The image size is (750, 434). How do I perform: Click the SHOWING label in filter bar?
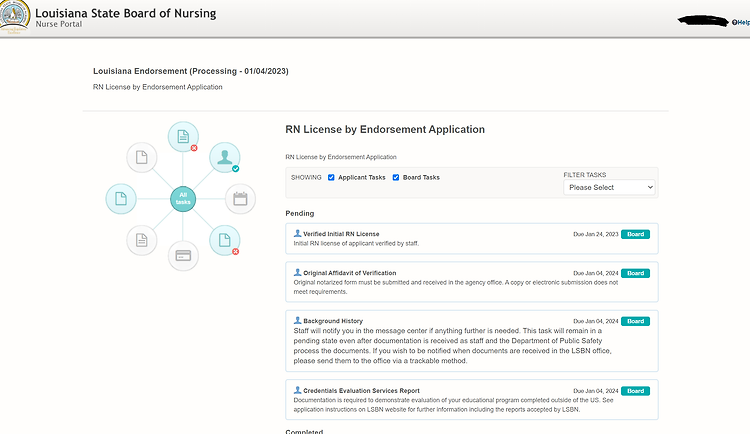tap(306, 178)
